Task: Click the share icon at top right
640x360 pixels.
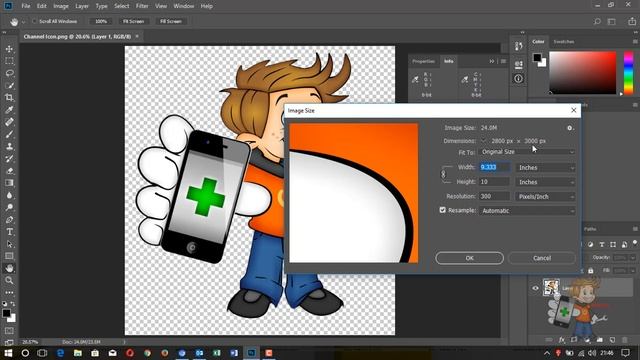Action: [632, 21]
